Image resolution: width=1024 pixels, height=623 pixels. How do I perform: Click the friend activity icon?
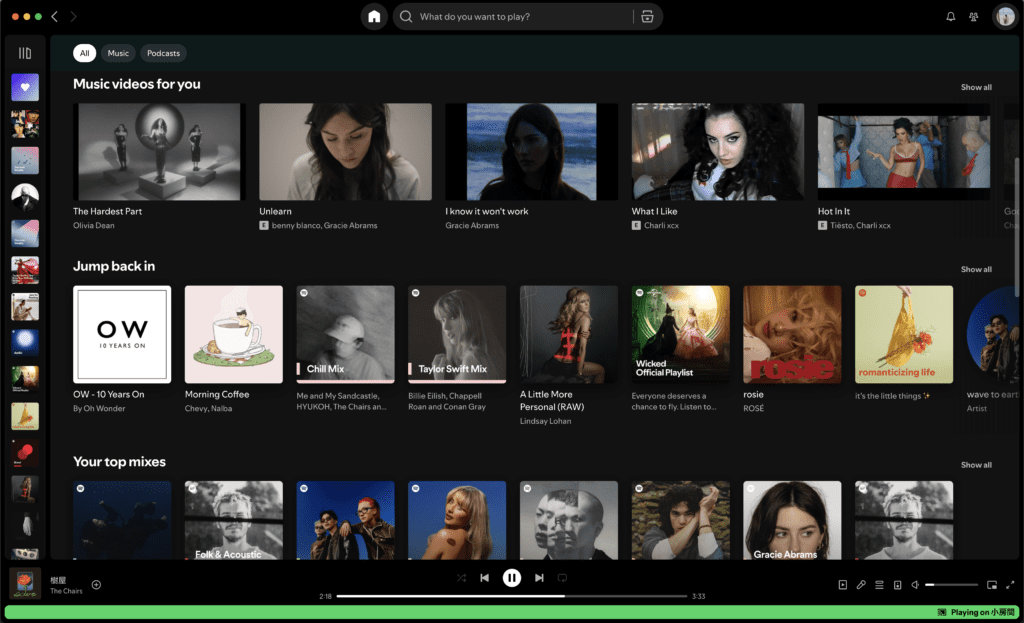972,16
